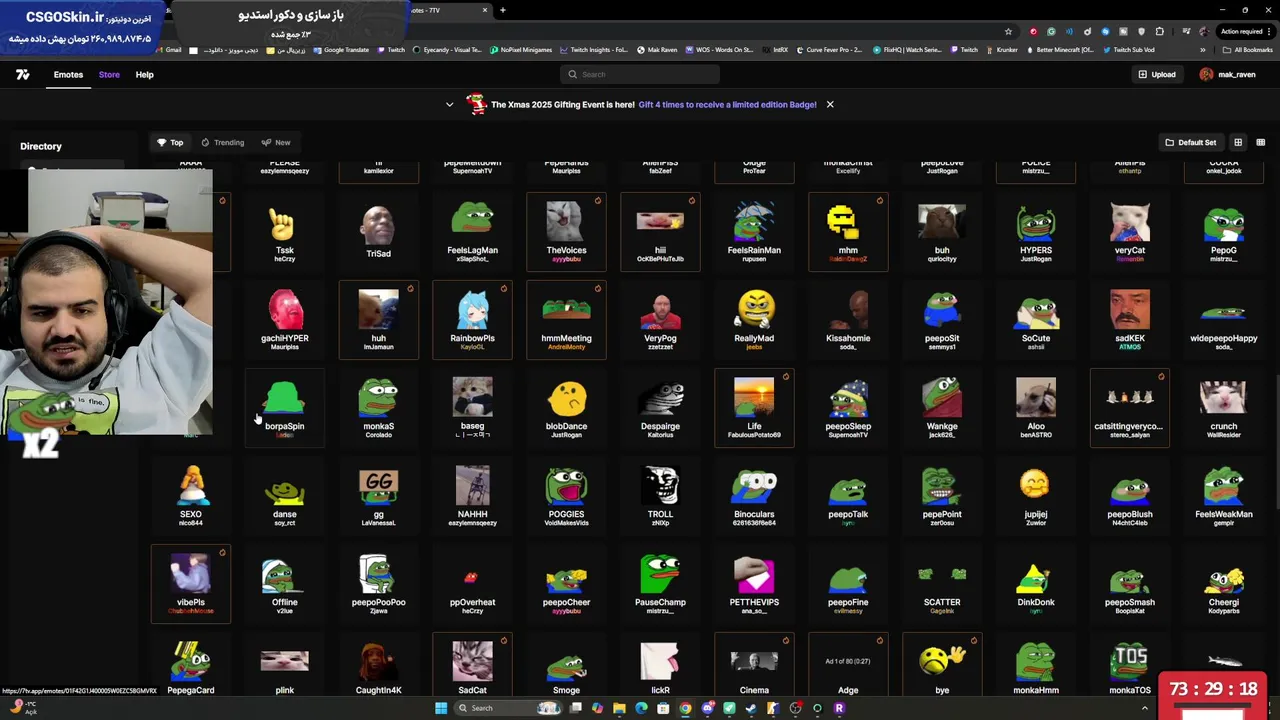Viewport: 1280px width, 720px height.
Task: Switch to the New tab filter
Action: [276, 142]
